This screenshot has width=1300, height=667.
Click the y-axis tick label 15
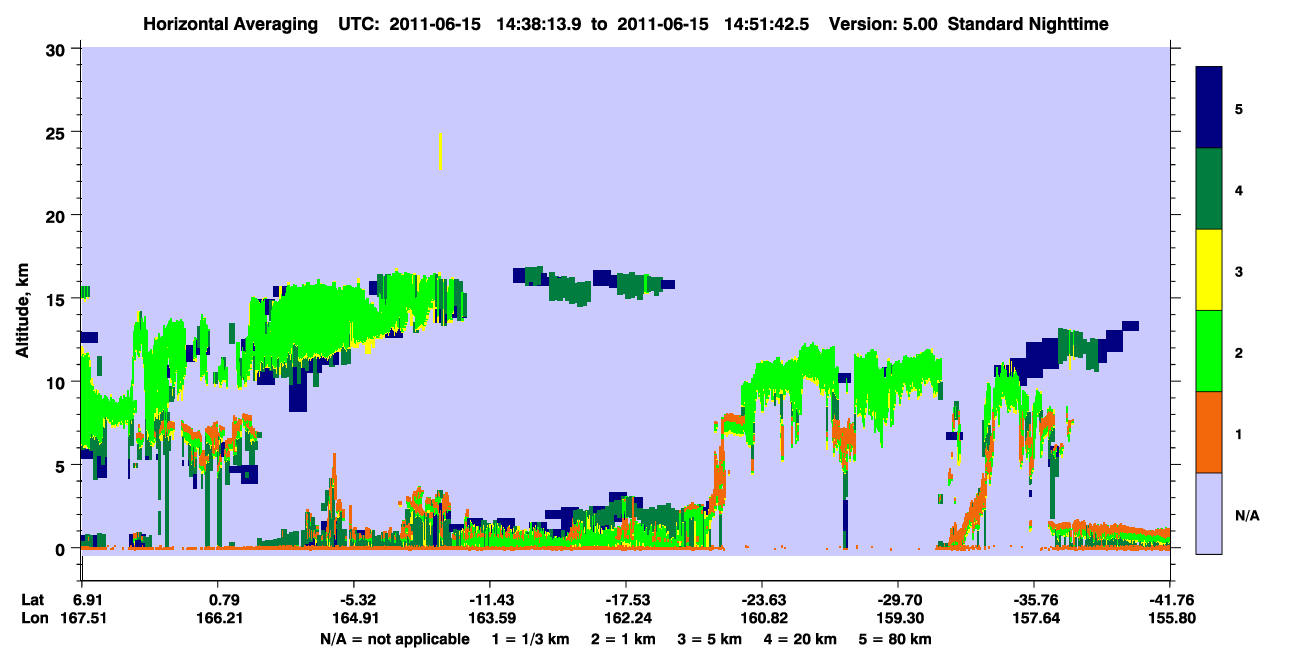[x=58, y=299]
